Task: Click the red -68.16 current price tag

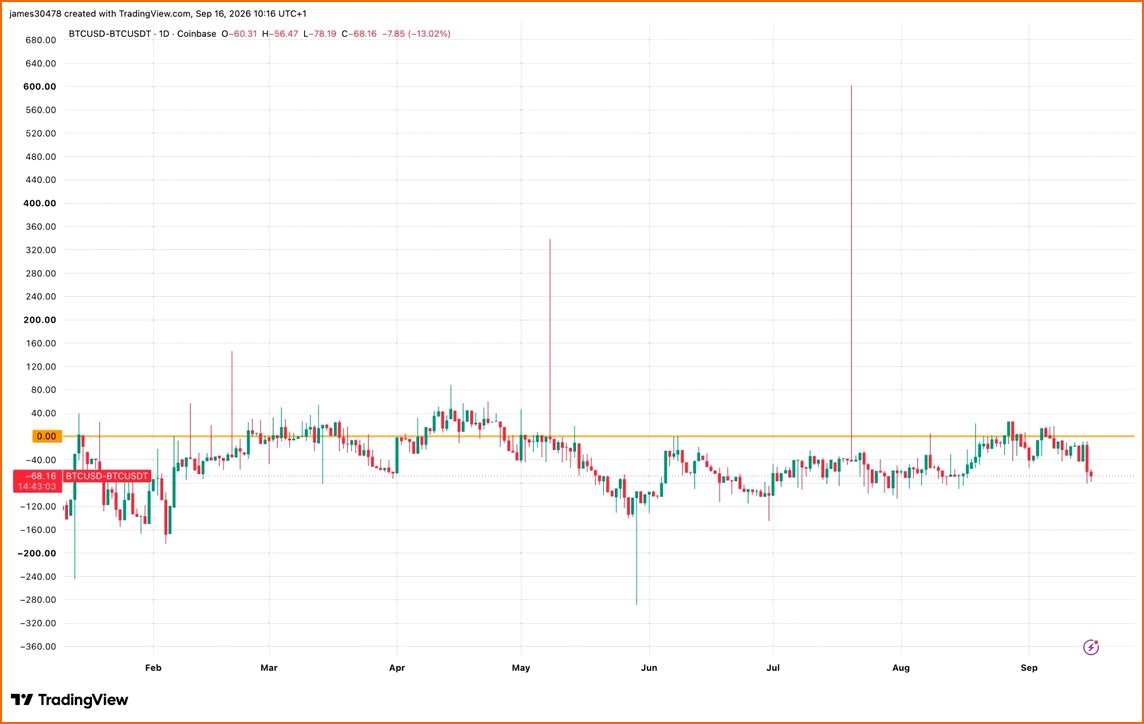Action: coord(36,476)
